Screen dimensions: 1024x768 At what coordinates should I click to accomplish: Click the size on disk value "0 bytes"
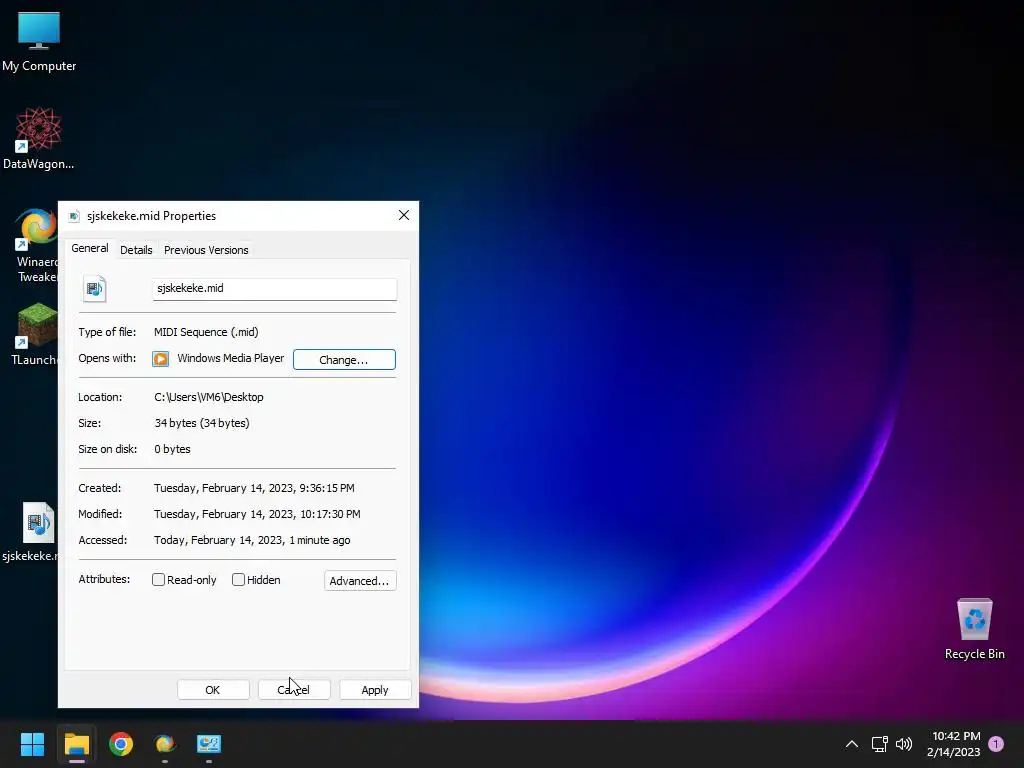172,449
